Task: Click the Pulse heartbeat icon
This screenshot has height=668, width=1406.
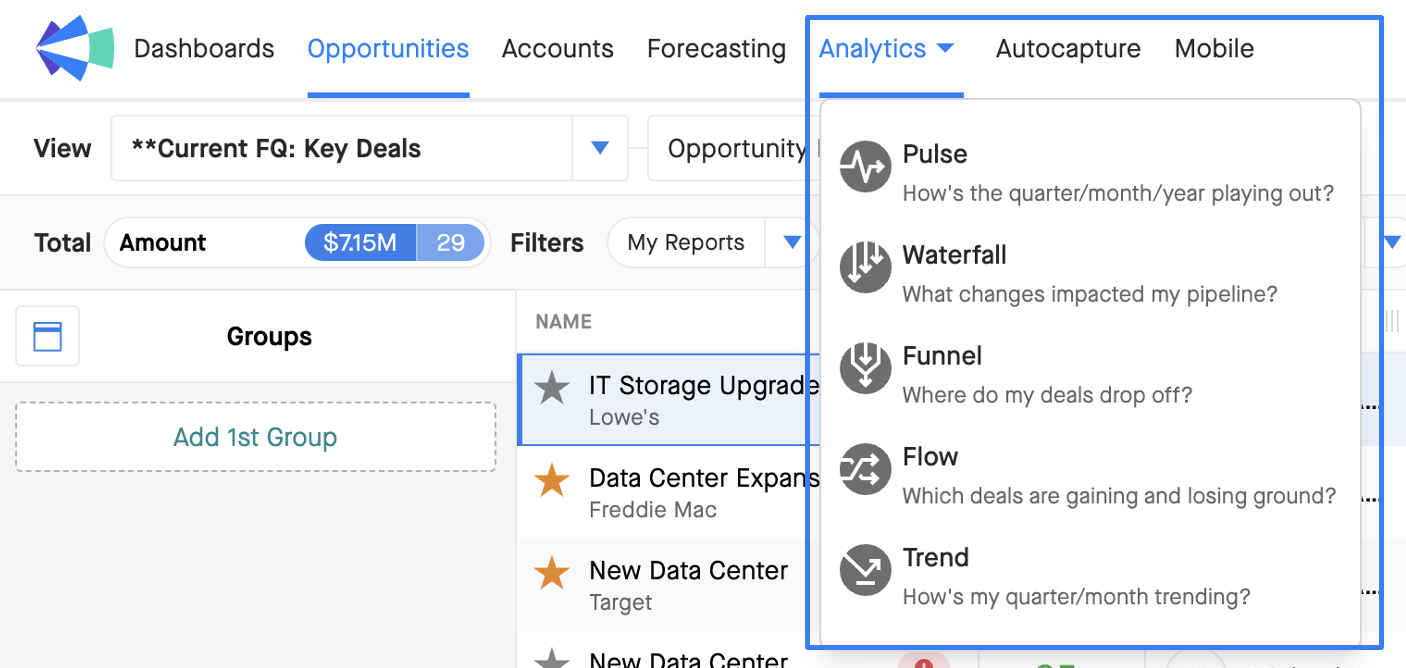Action: pos(865,166)
